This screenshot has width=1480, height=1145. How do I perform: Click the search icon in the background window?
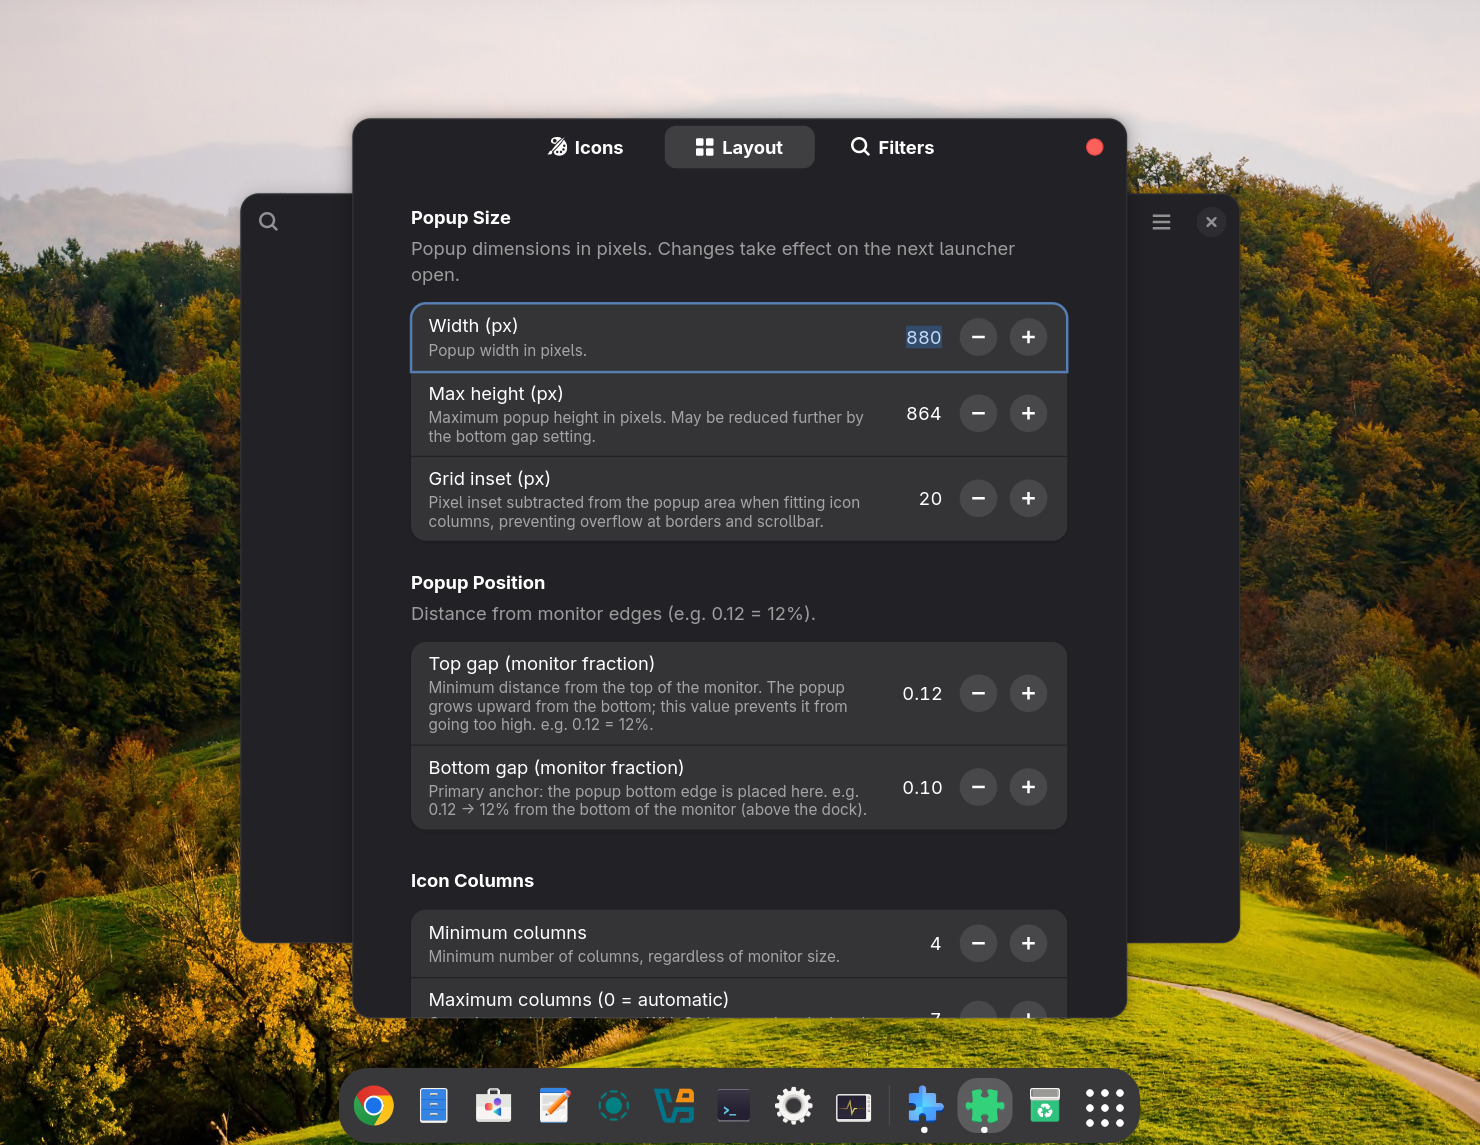(x=268, y=221)
